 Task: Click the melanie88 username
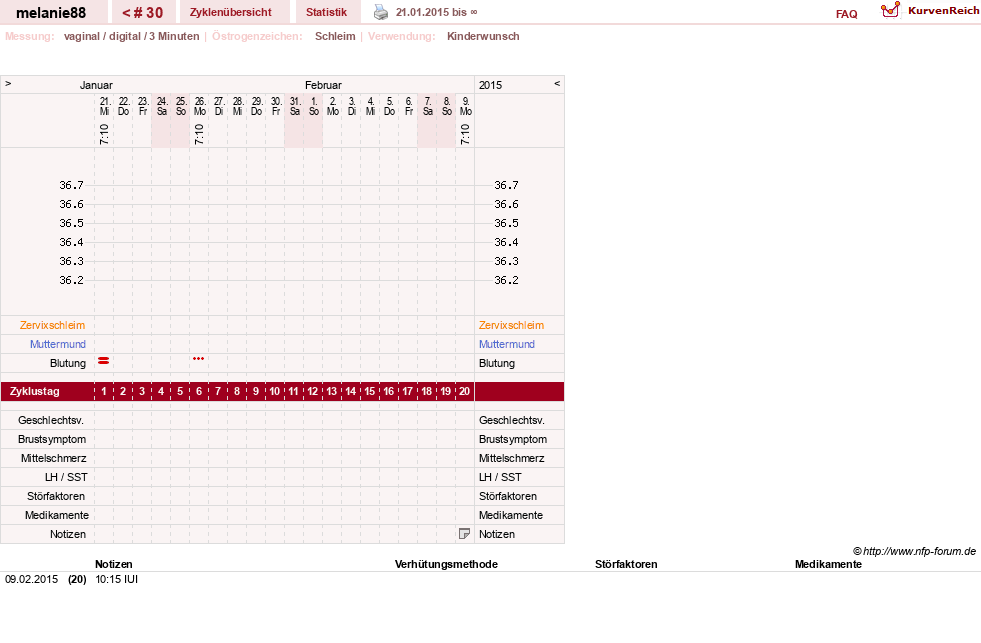pyautogui.click(x=51, y=13)
